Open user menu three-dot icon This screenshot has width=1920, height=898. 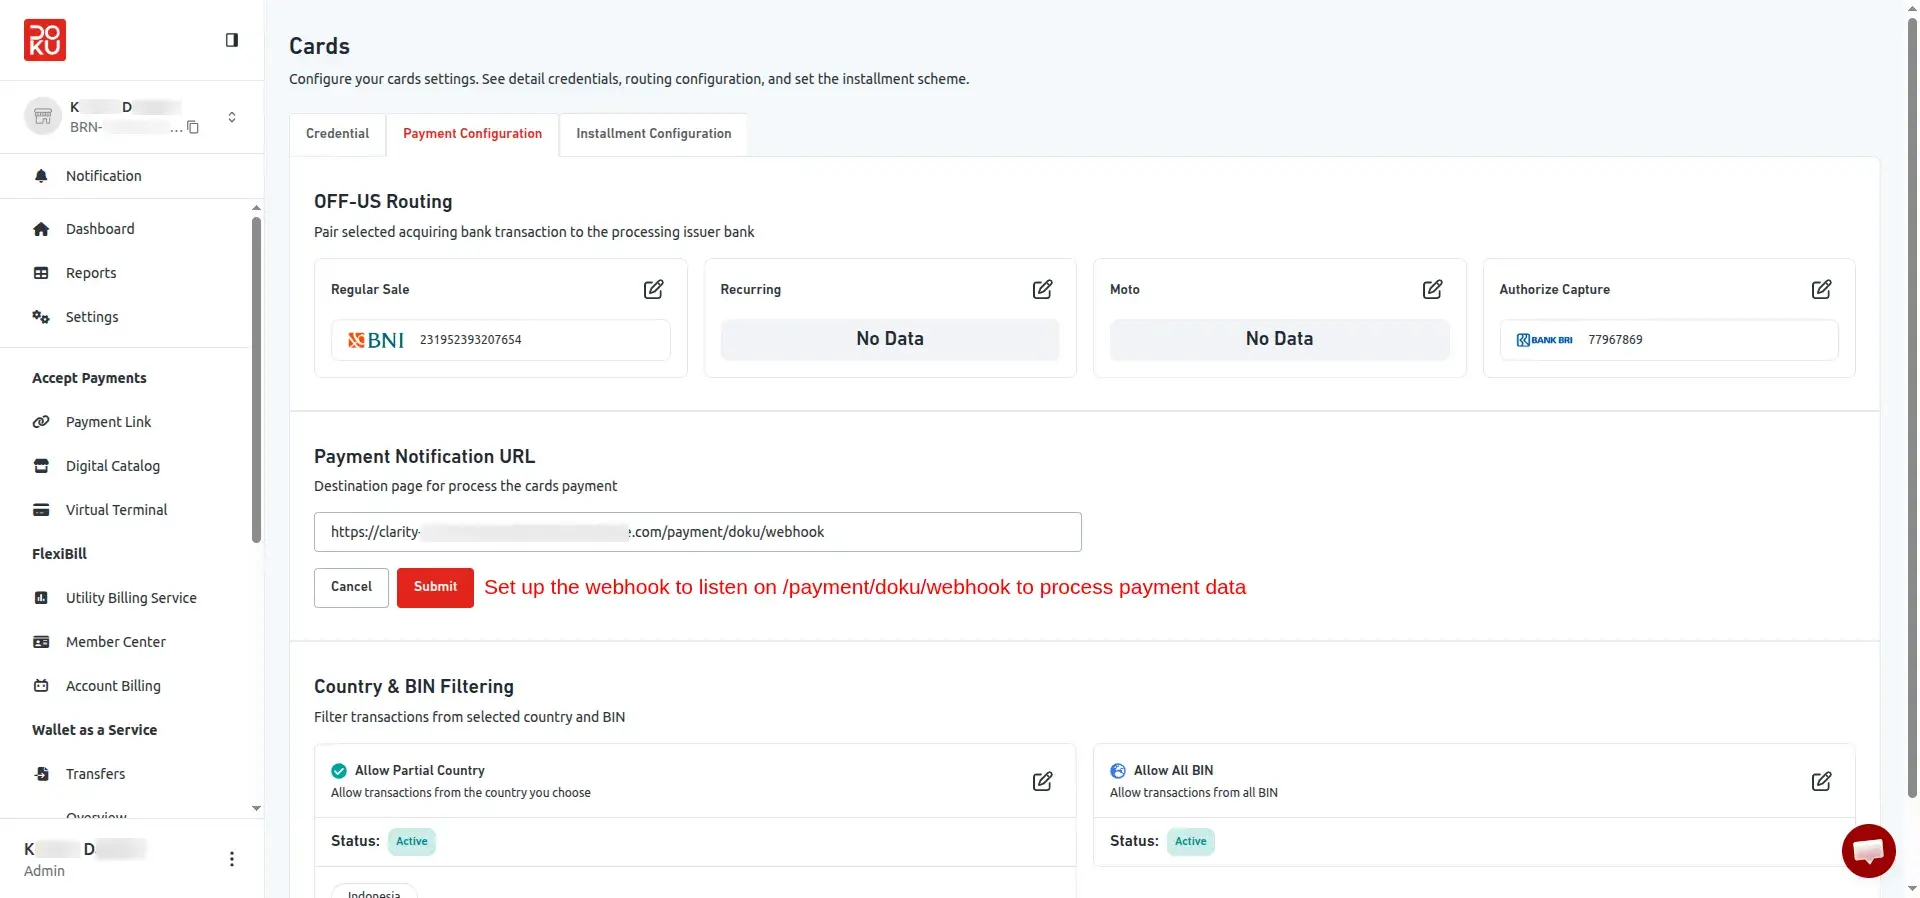[232, 859]
